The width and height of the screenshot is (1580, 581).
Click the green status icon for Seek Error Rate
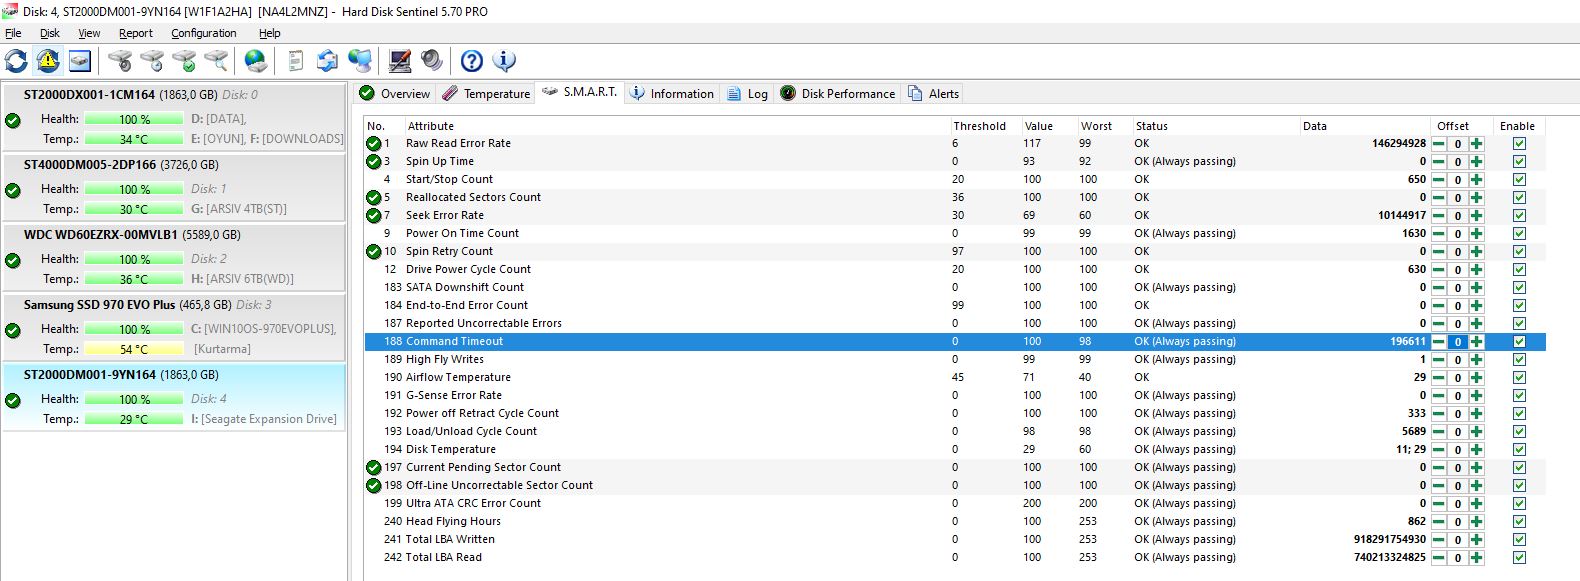pyautogui.click(x=373, y=216)
